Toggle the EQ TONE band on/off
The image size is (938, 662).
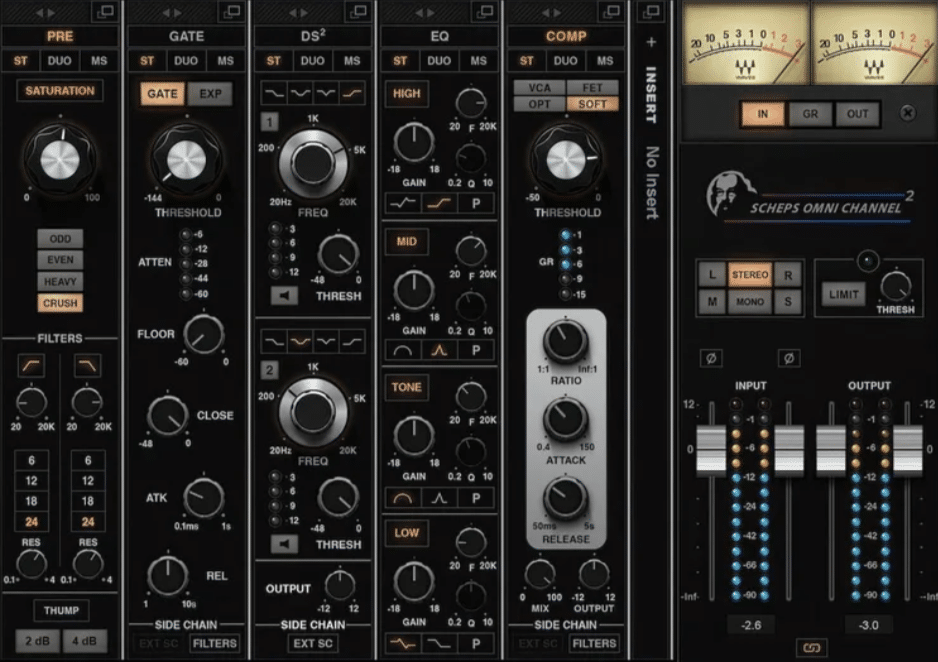pyautogui.click(x=407, y=387)
